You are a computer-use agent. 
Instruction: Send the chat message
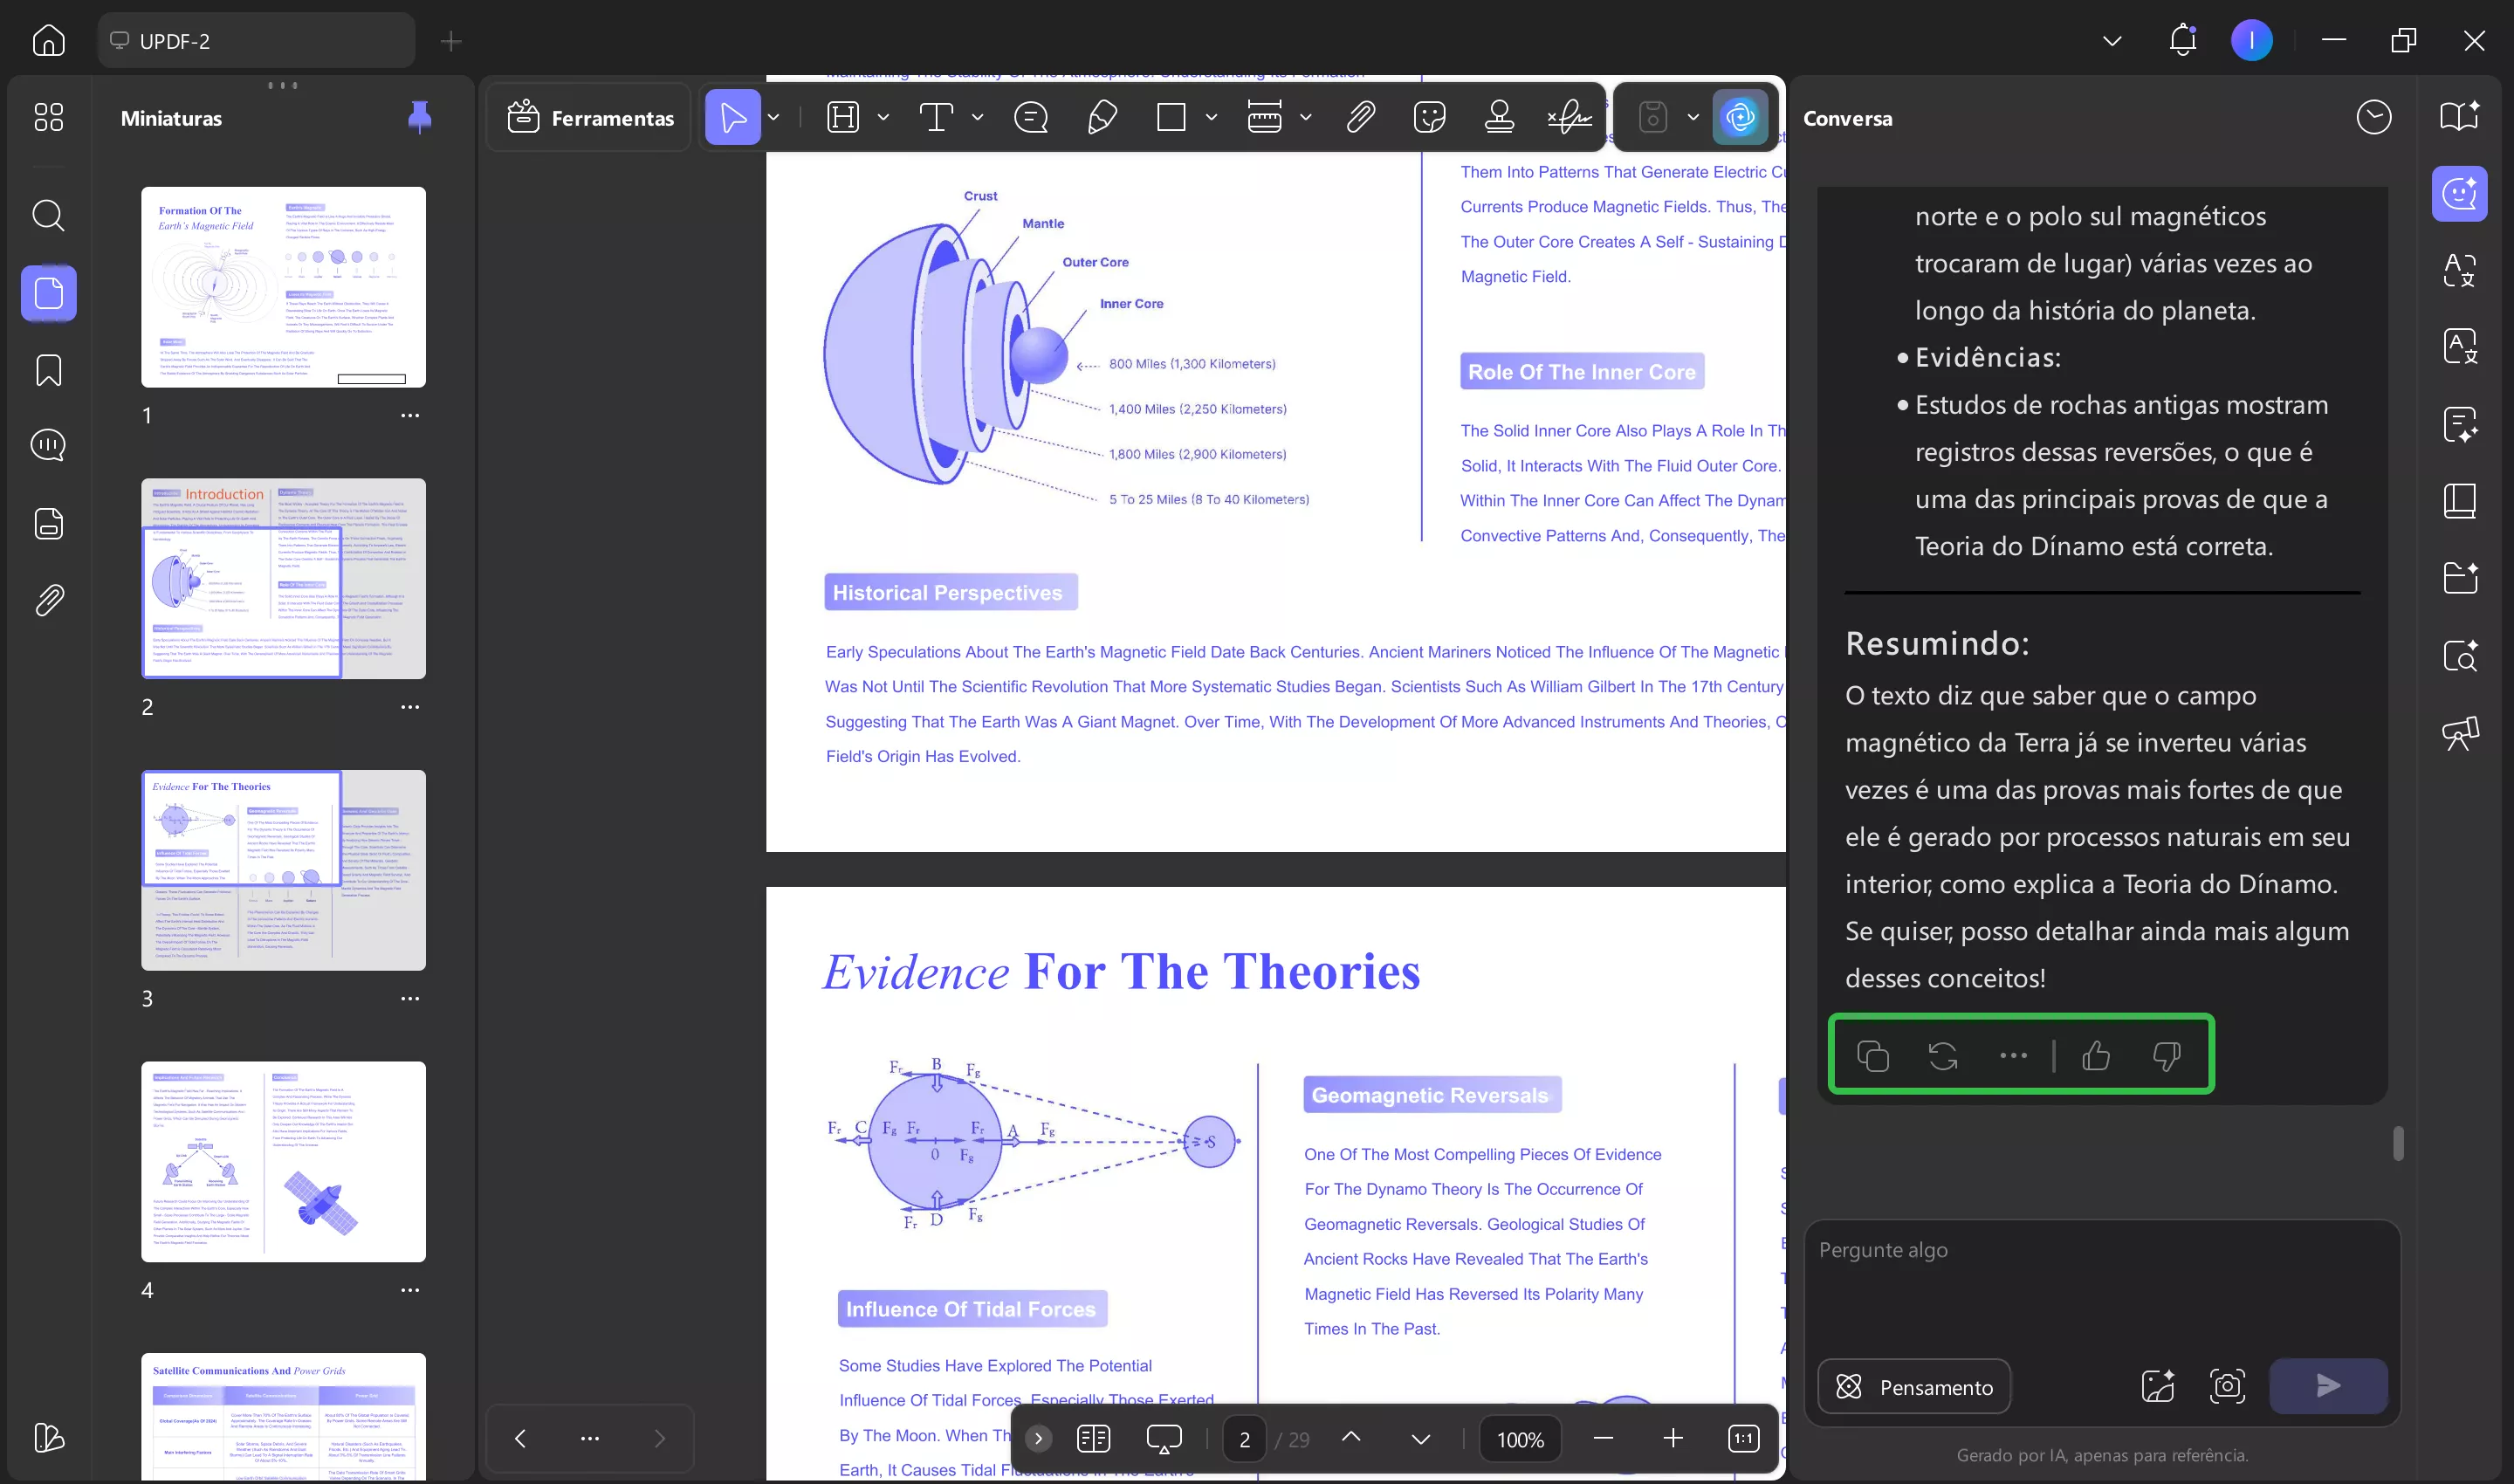coord(2328,1386)
